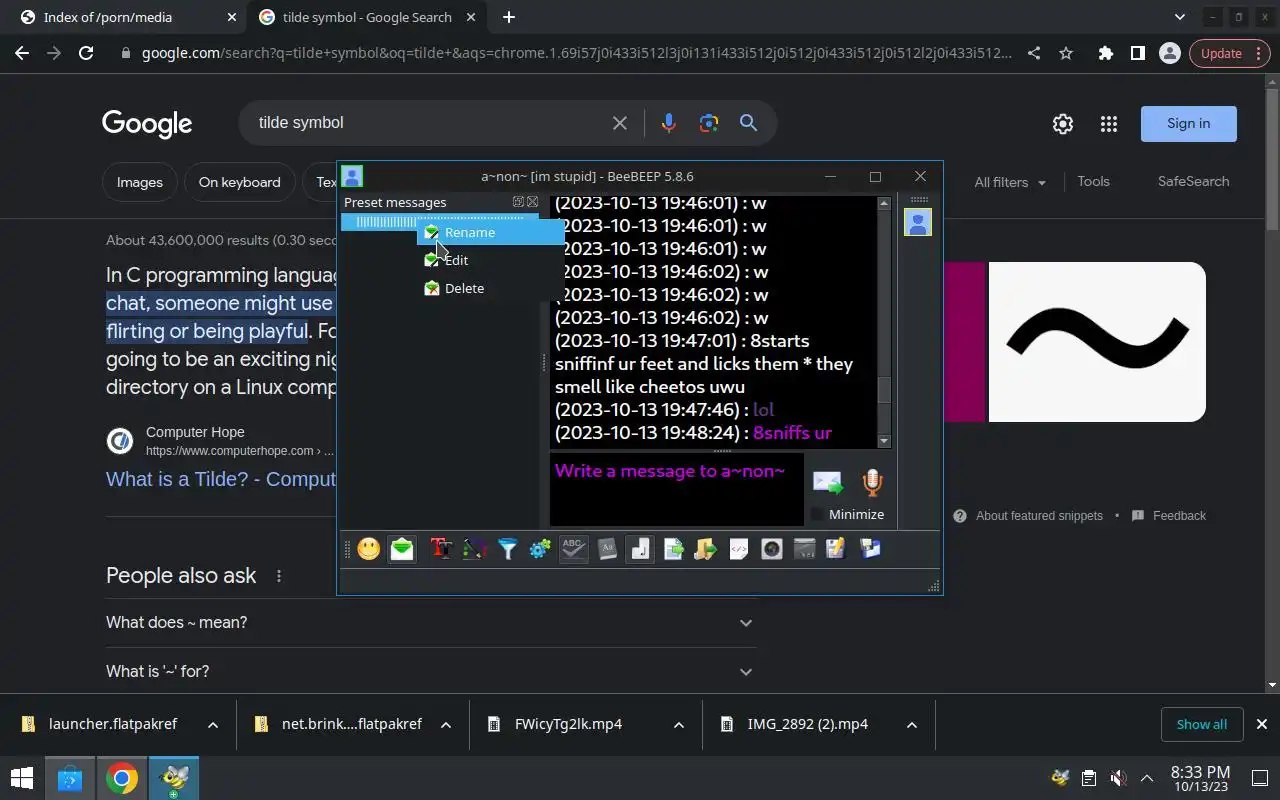
Task: Click Feedback link near featured snippet
Action: click(1179, 516)
